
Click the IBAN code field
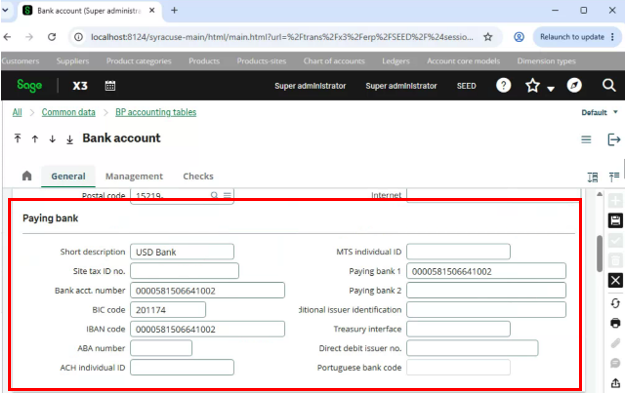pos(207,329)
